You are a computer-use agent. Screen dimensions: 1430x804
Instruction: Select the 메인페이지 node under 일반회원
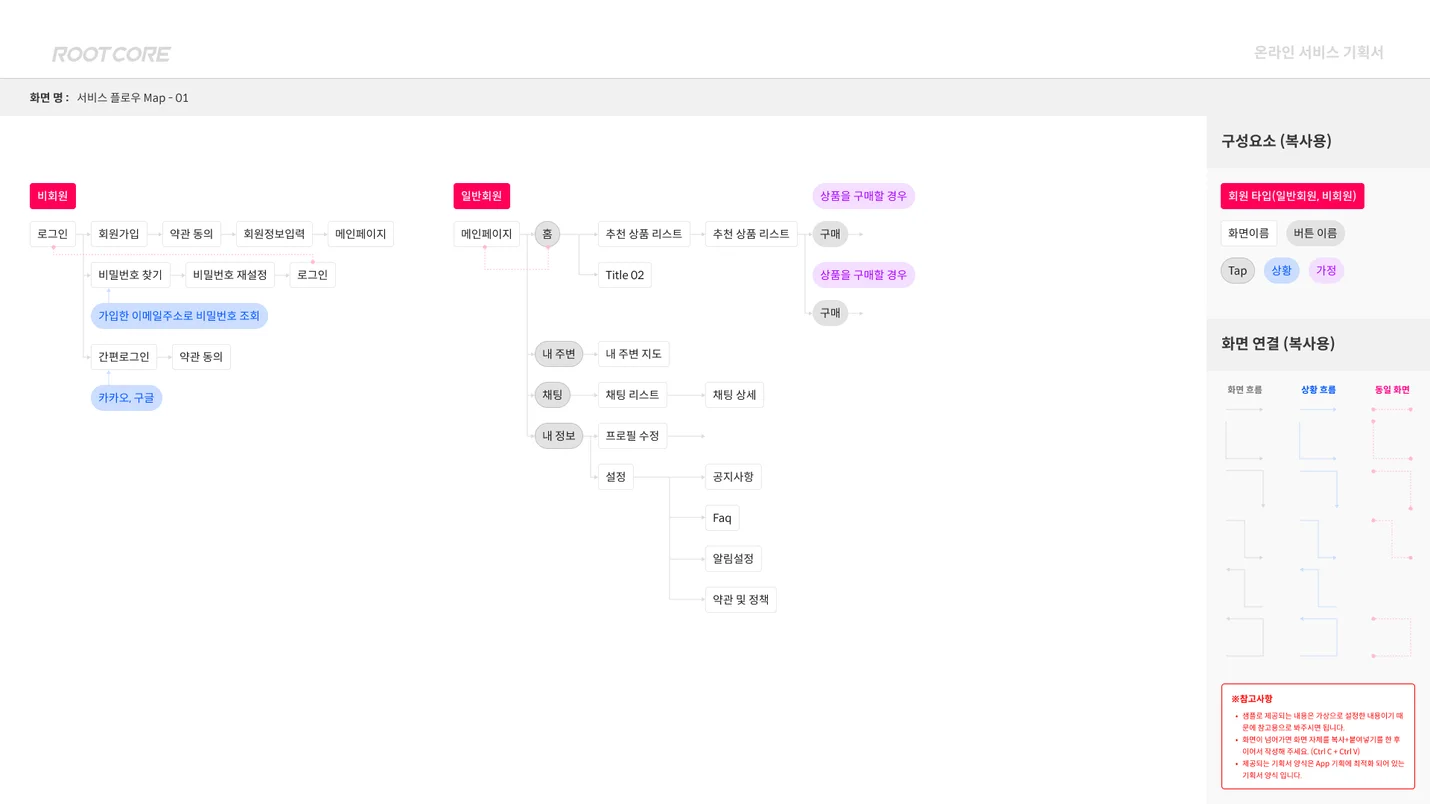[x=487, y=234]
